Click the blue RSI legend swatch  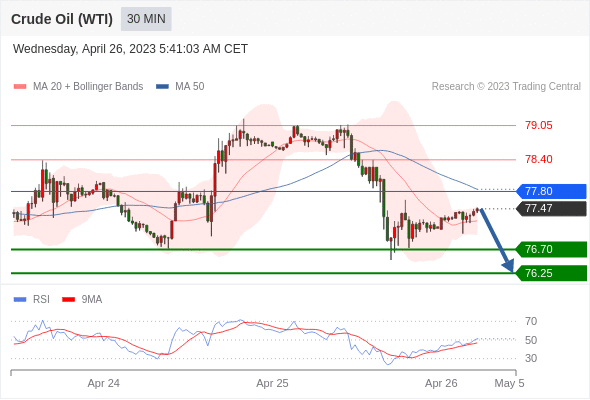pos(20,300)
